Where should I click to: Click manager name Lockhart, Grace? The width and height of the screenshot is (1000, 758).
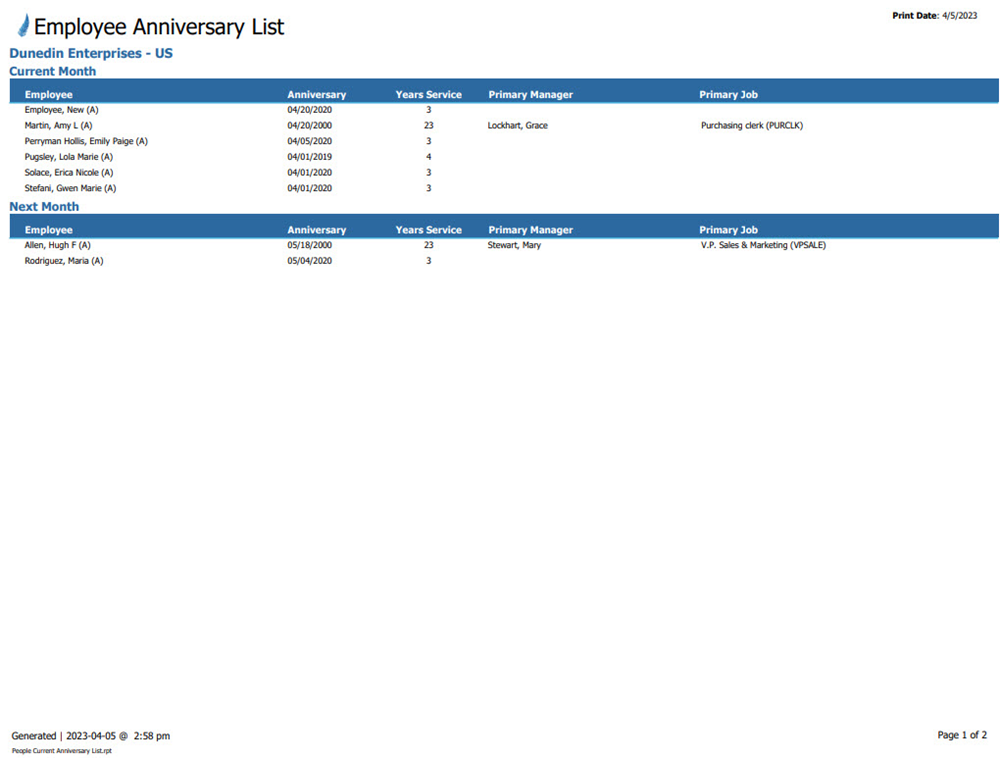[517, 126]
